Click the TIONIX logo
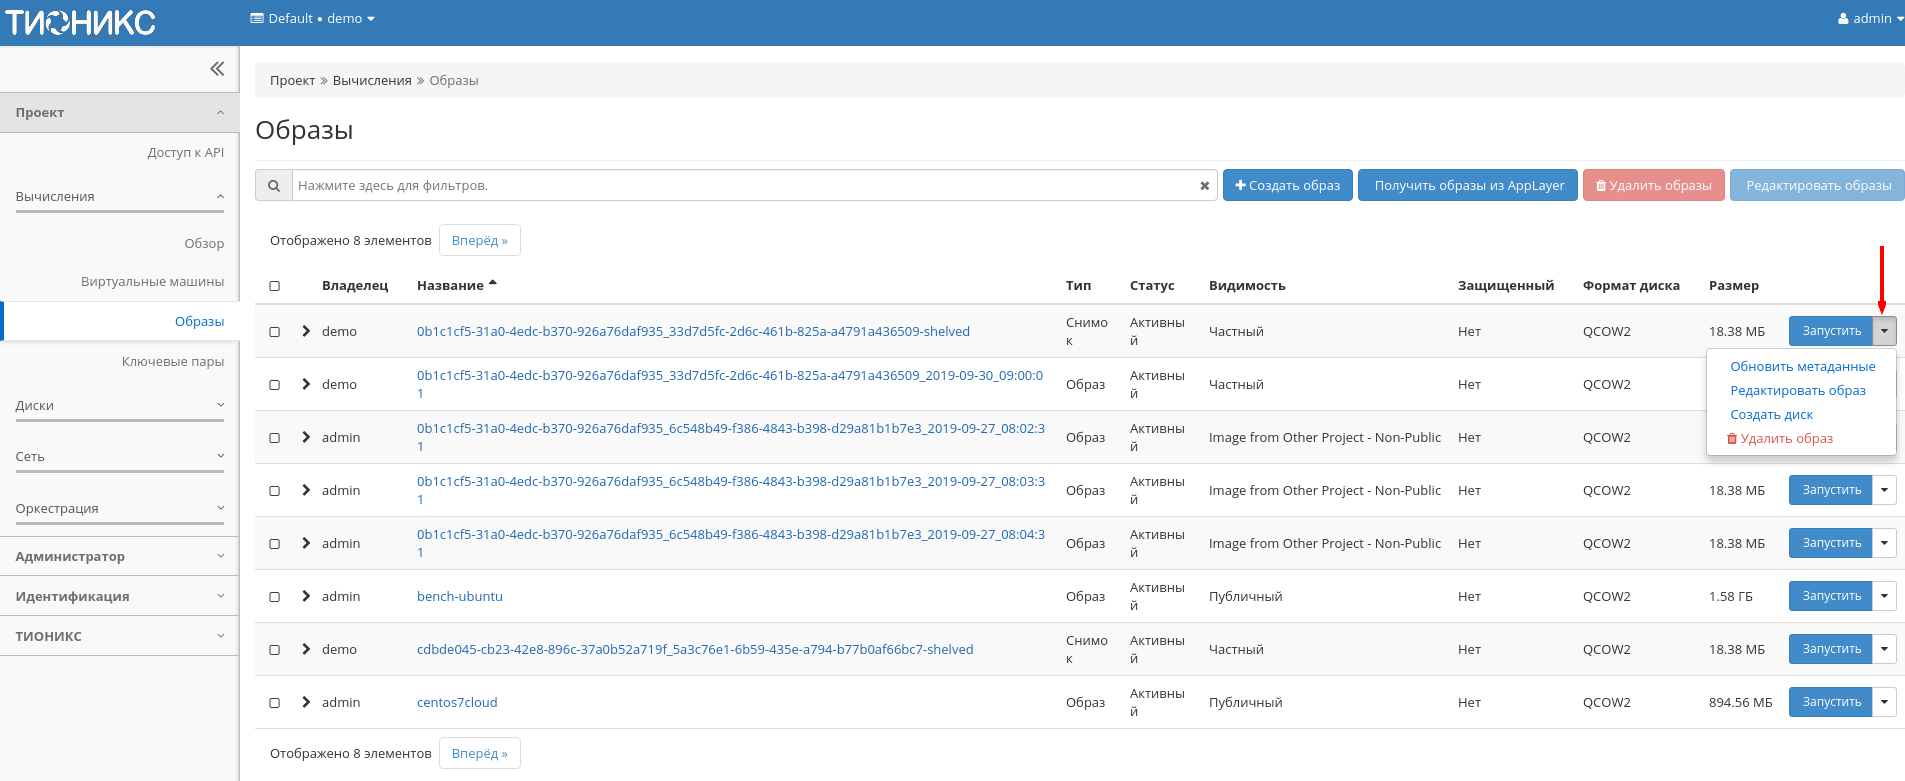Image resolution: width=1905 pixels, height=781 pixels. pos(80,22)
